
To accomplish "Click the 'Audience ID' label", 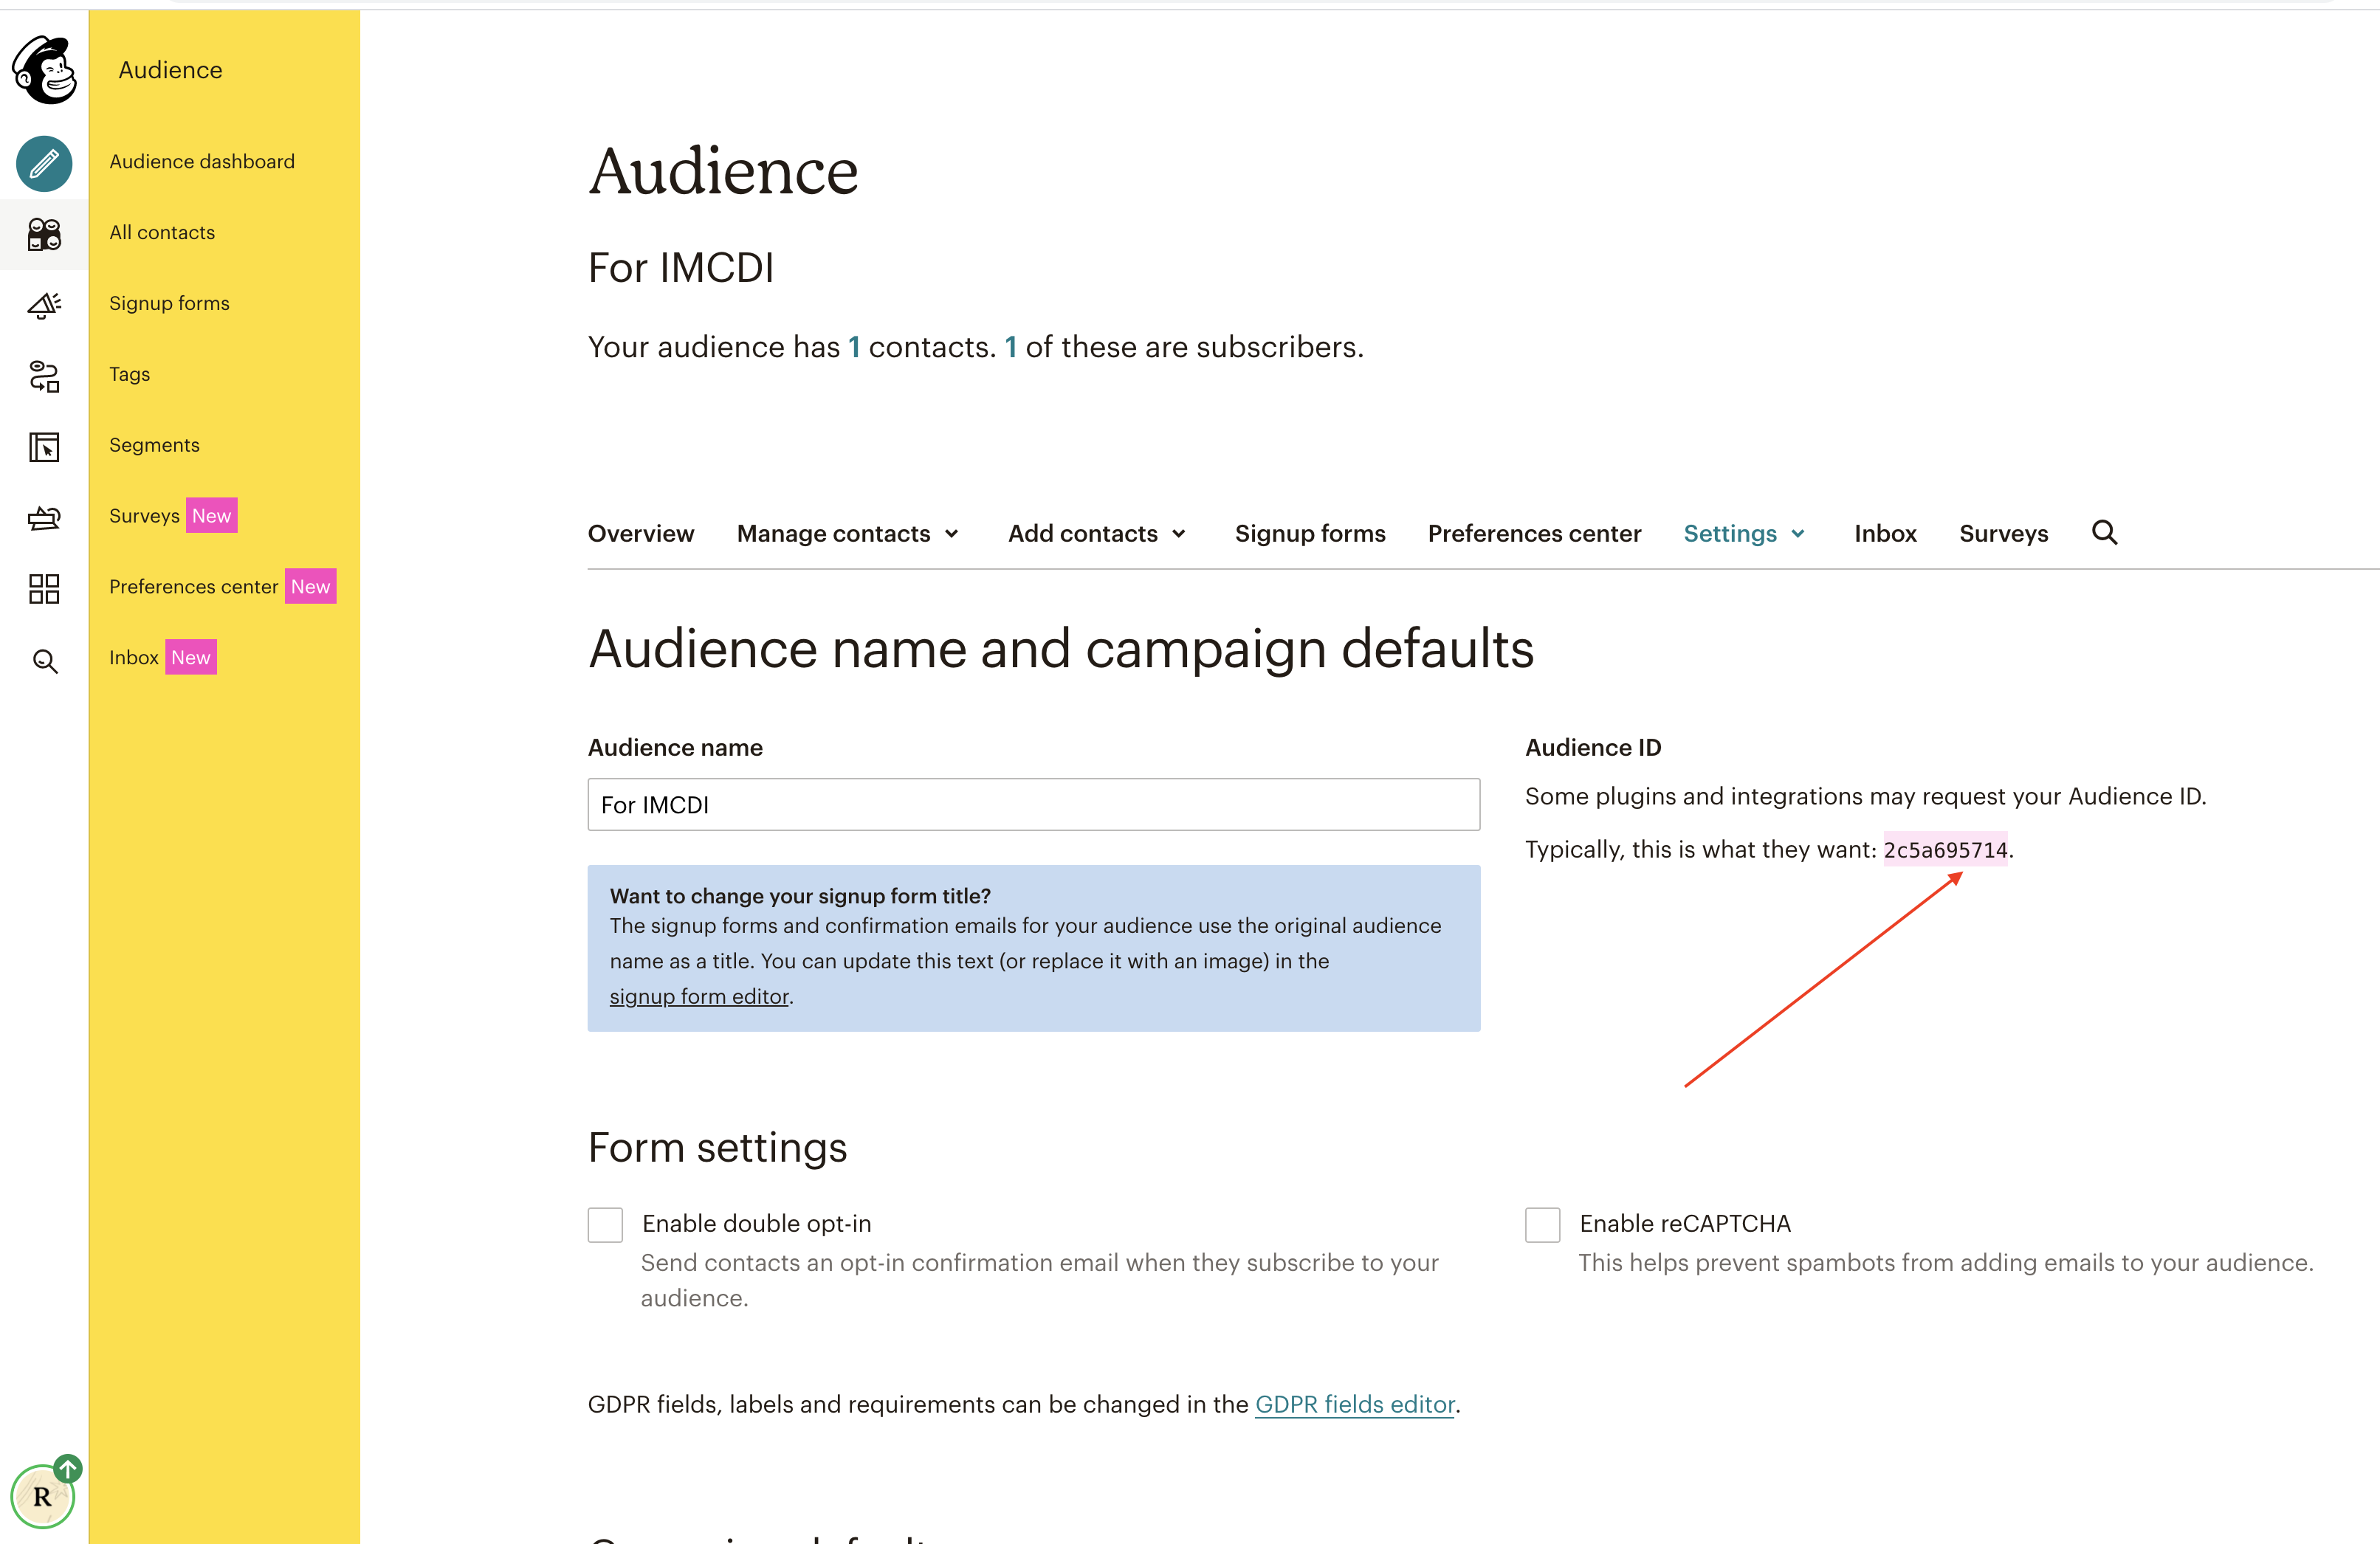I will pyautogui.click(x=1593, y=747).
